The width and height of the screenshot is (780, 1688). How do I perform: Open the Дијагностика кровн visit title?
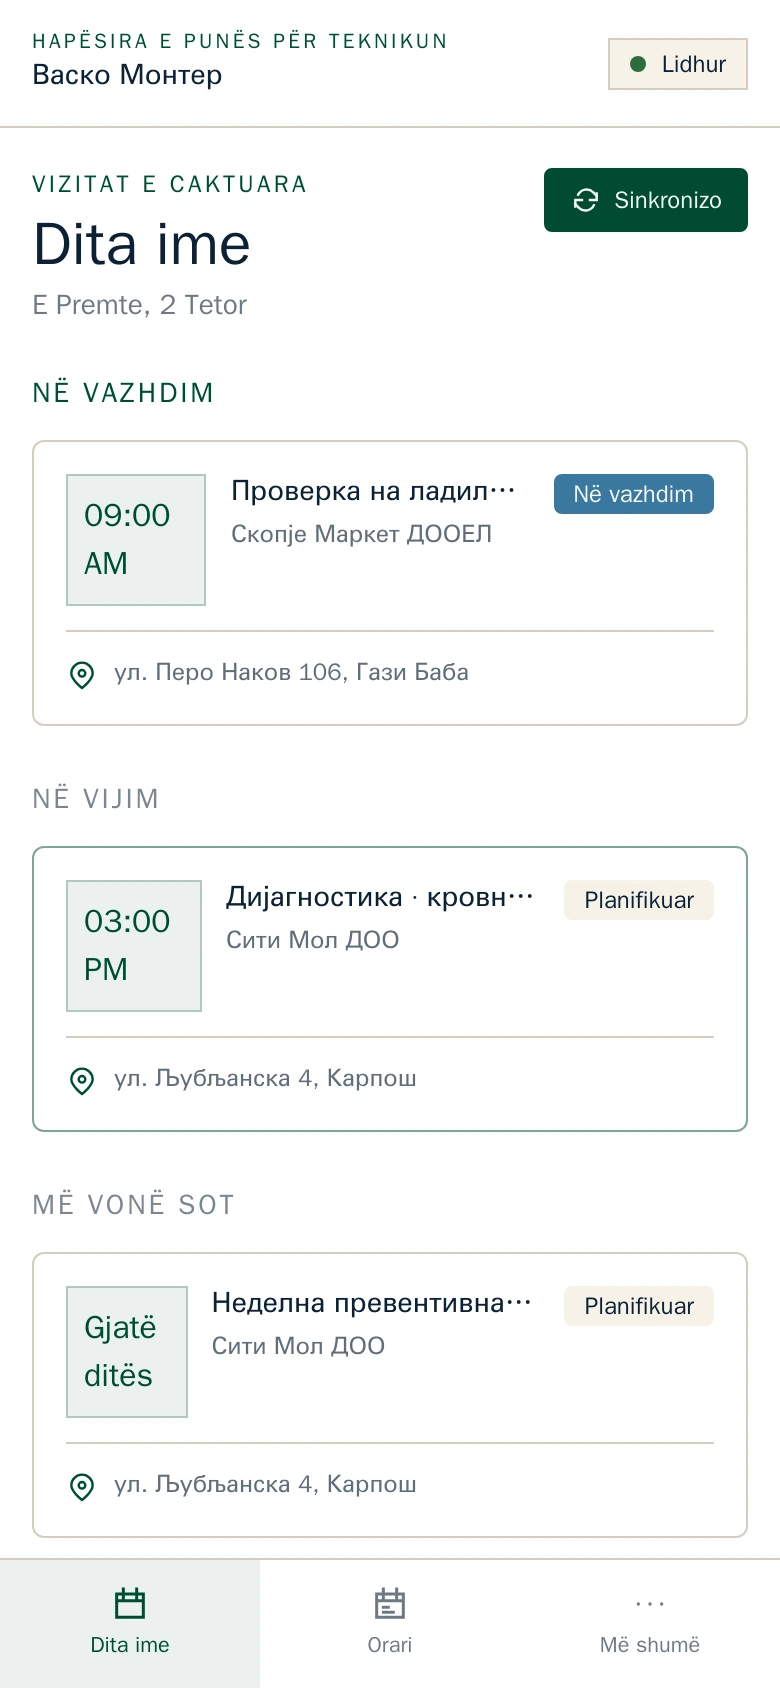[380, 897]
